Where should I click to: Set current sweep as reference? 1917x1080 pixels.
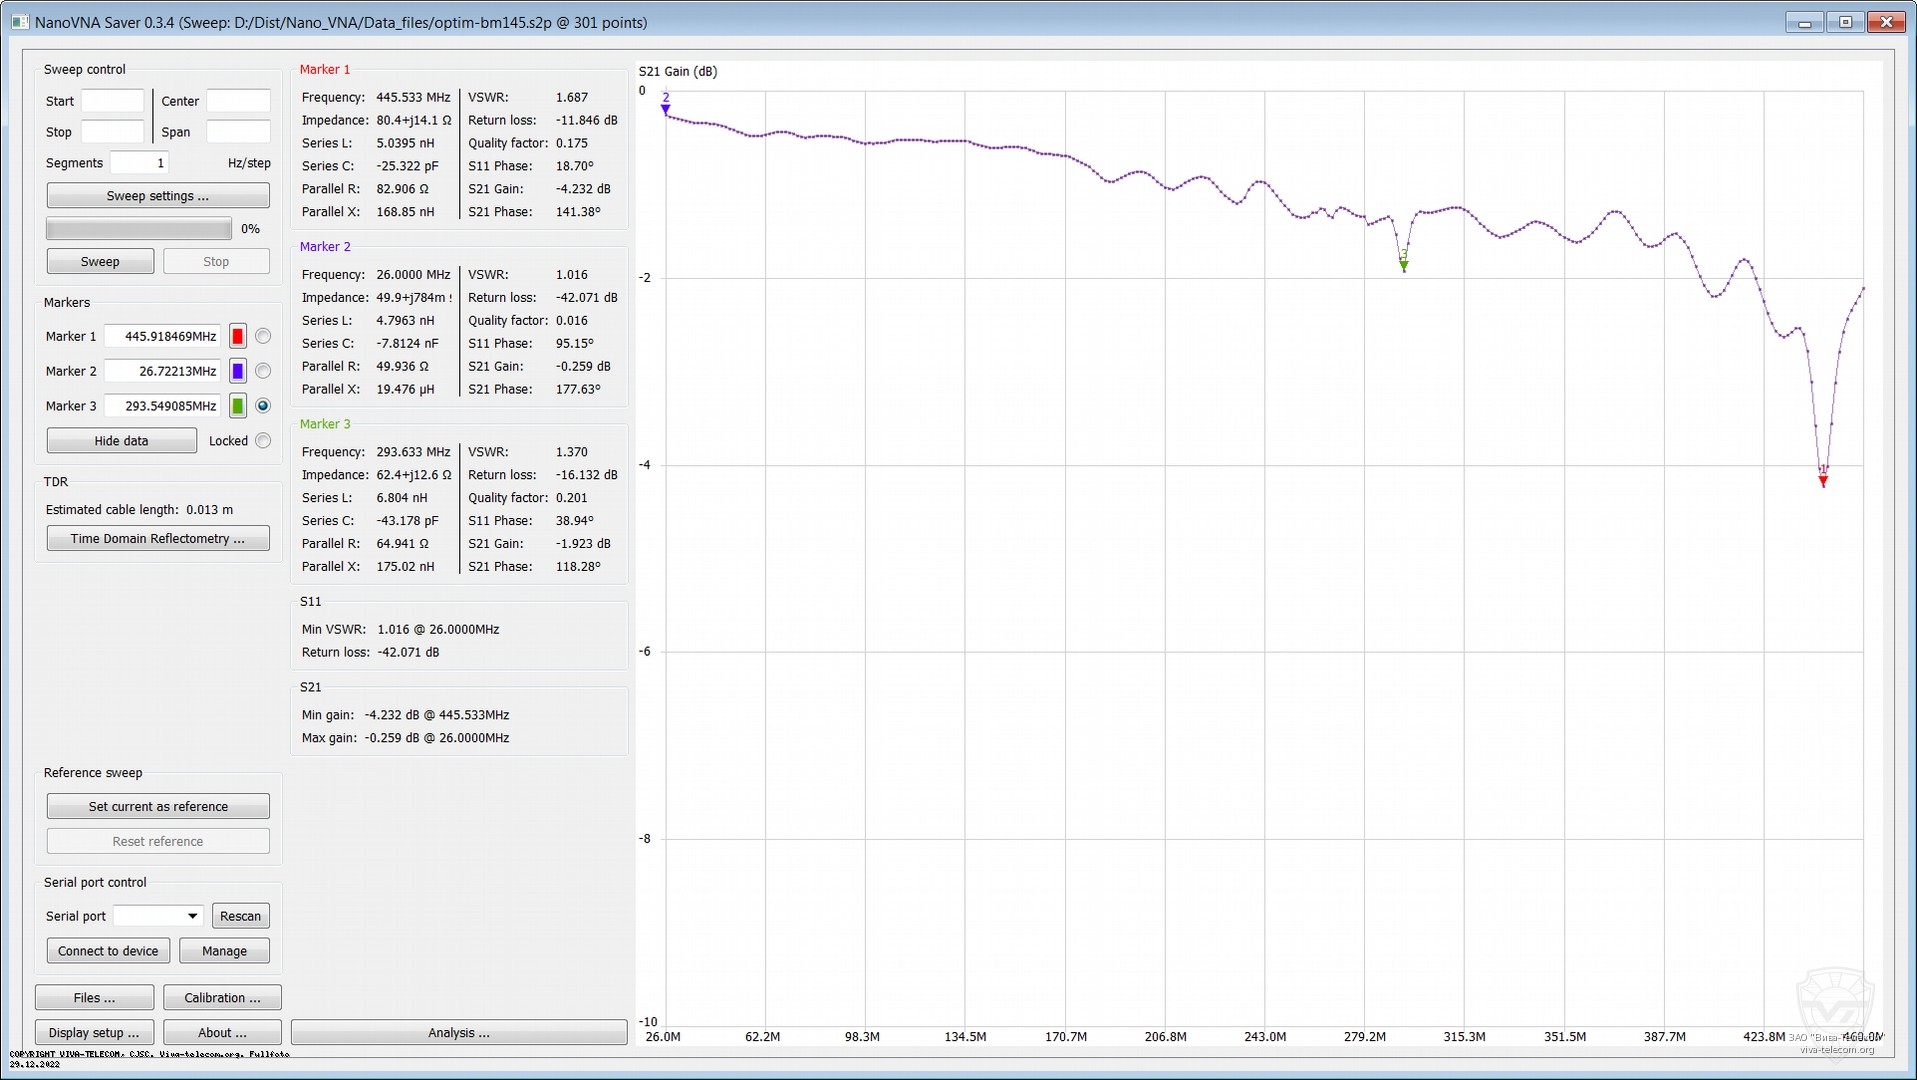[157, 805]
